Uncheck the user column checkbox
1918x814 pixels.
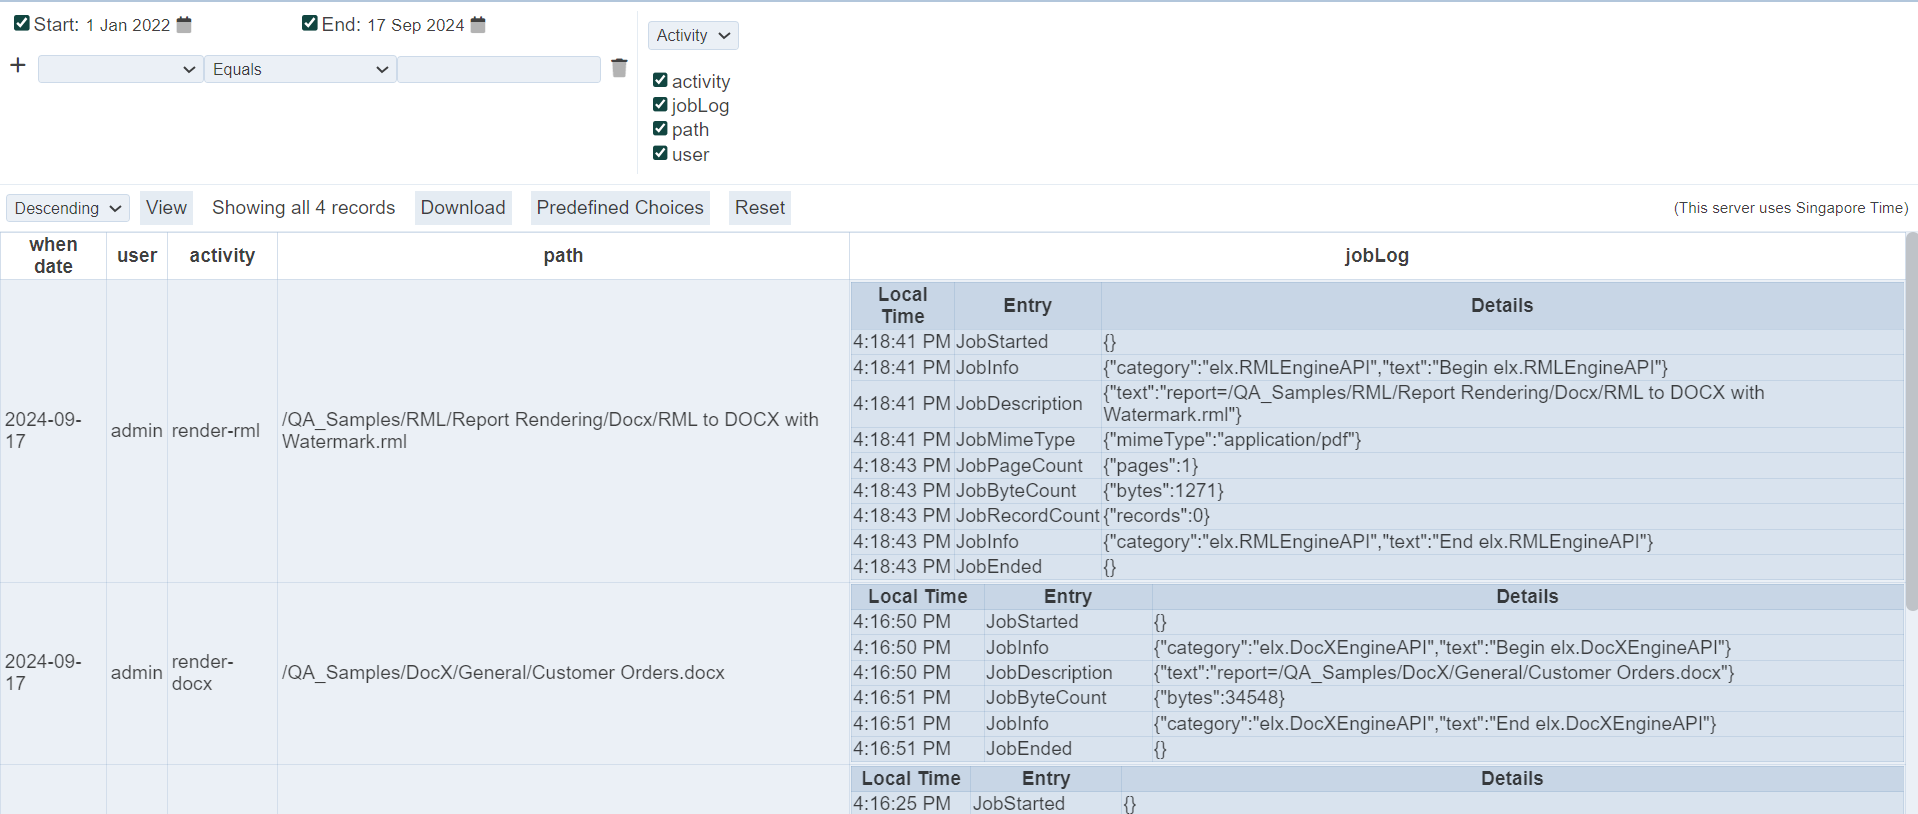coord(660,153)
